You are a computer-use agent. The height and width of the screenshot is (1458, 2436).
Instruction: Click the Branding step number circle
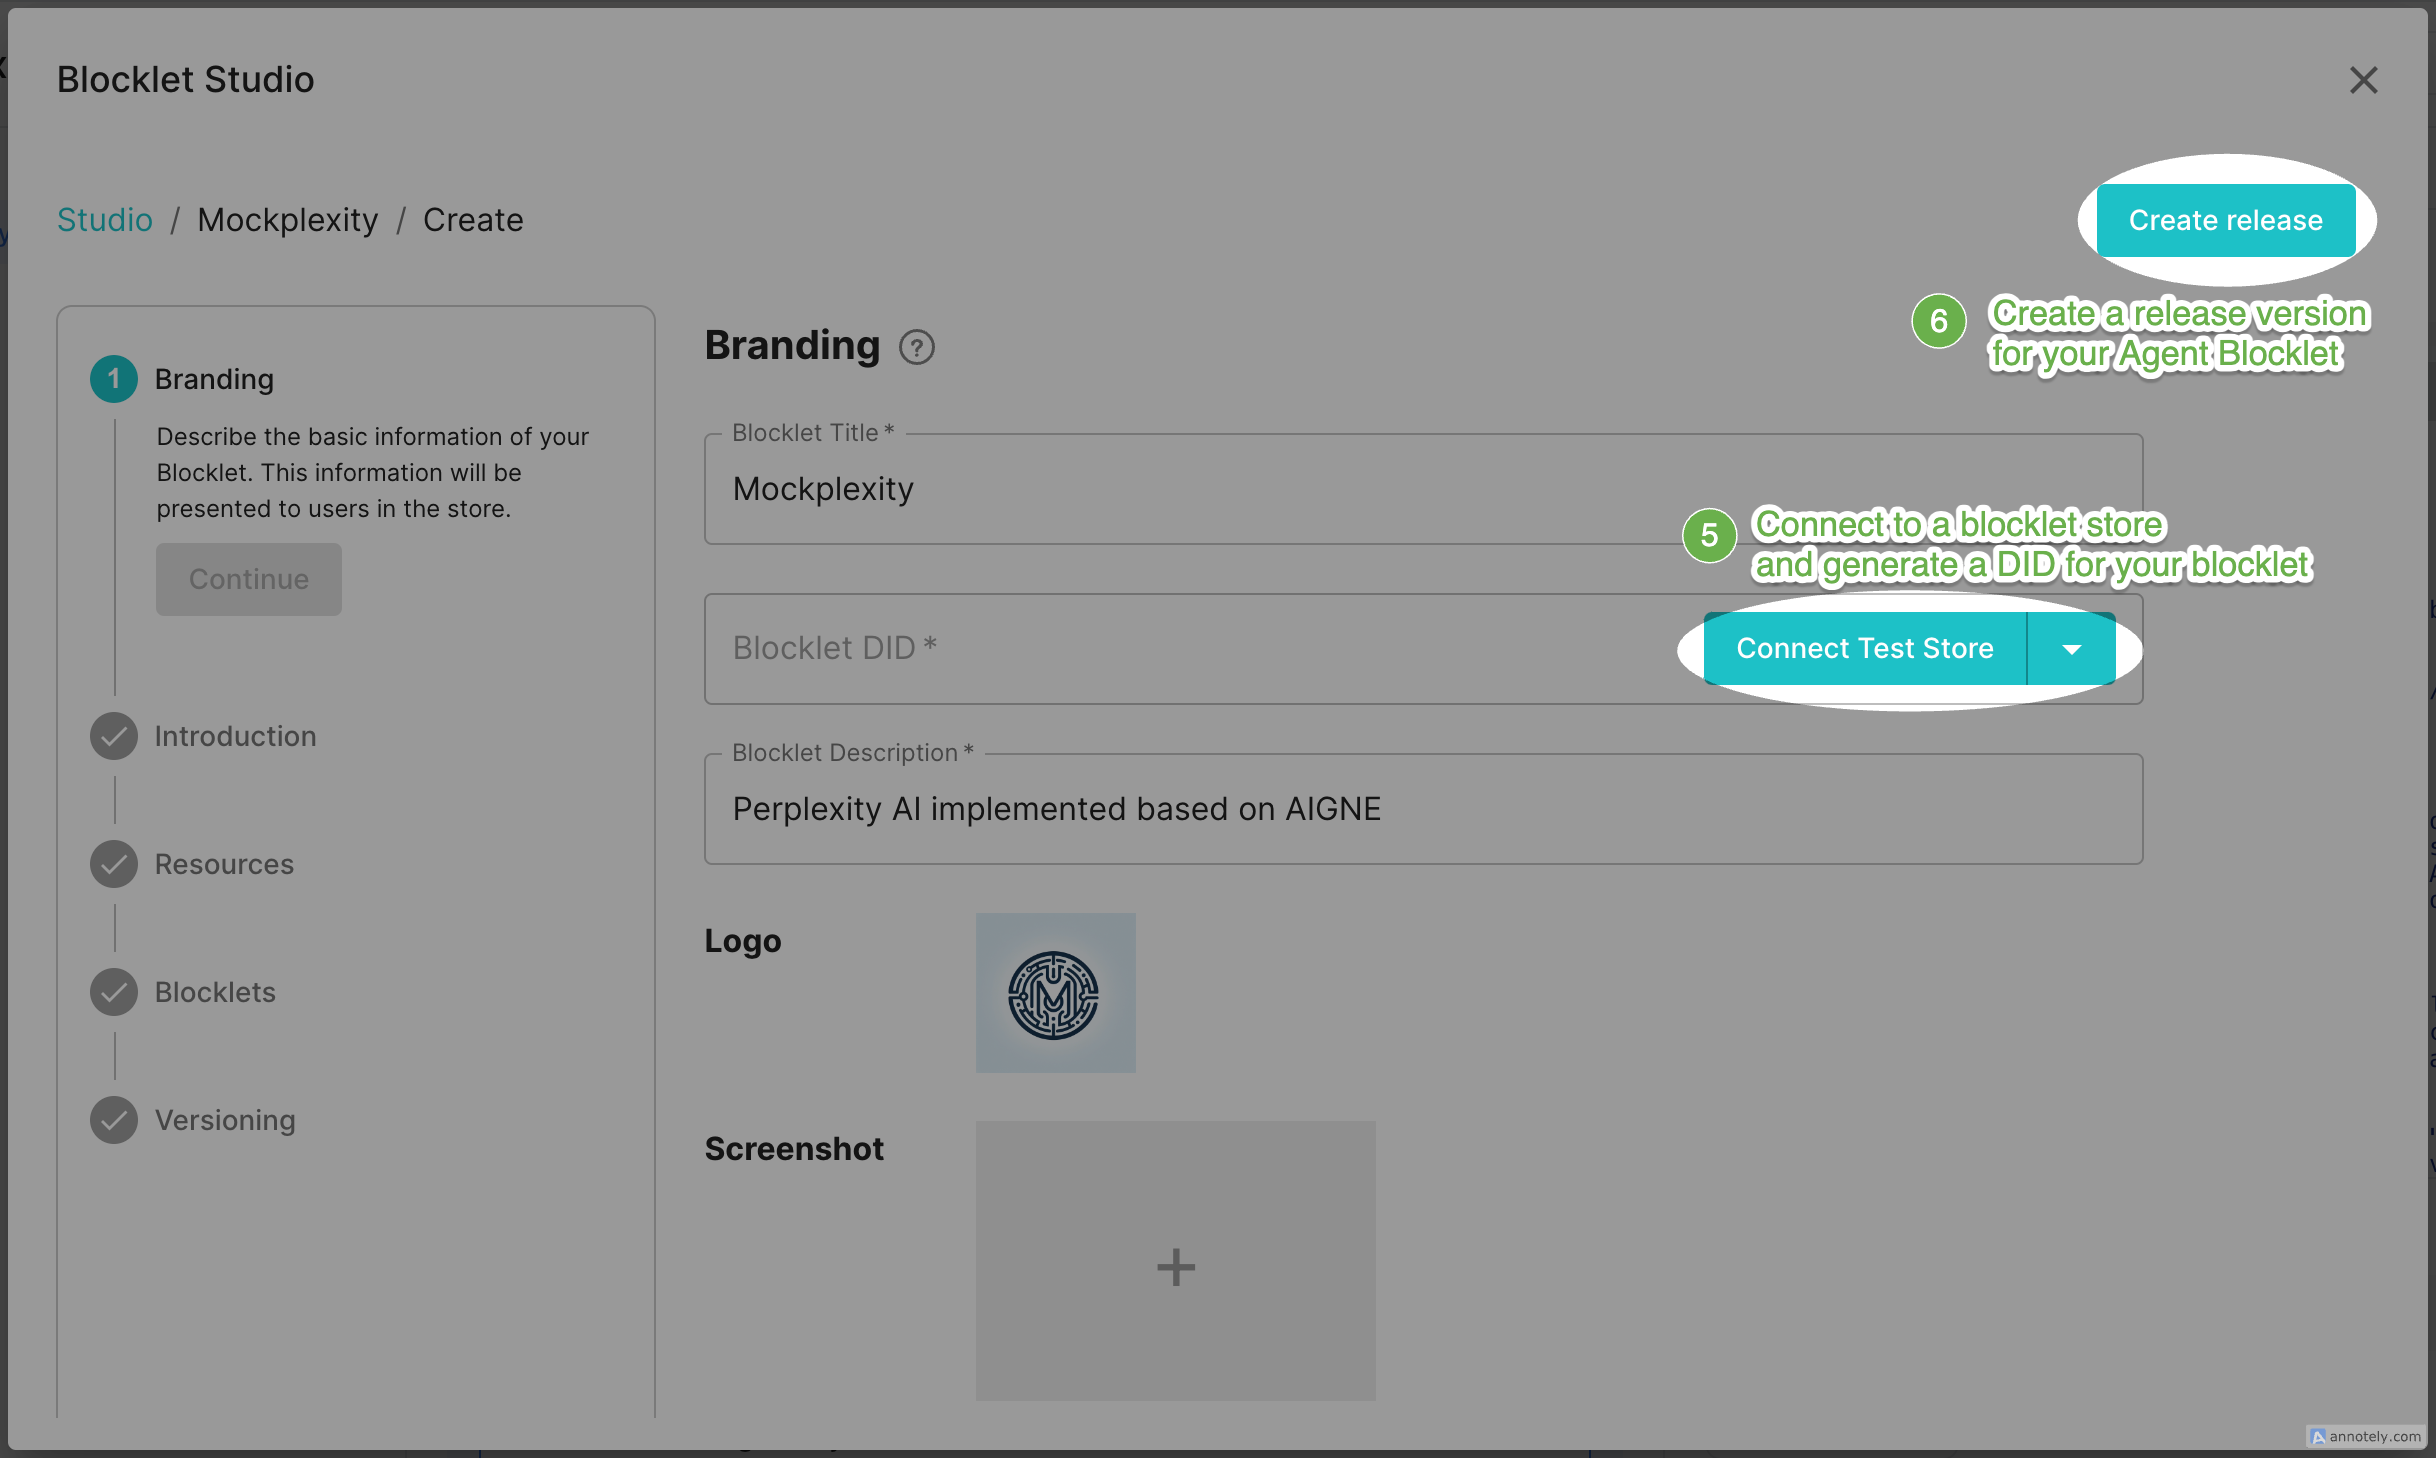click(114, 379)
